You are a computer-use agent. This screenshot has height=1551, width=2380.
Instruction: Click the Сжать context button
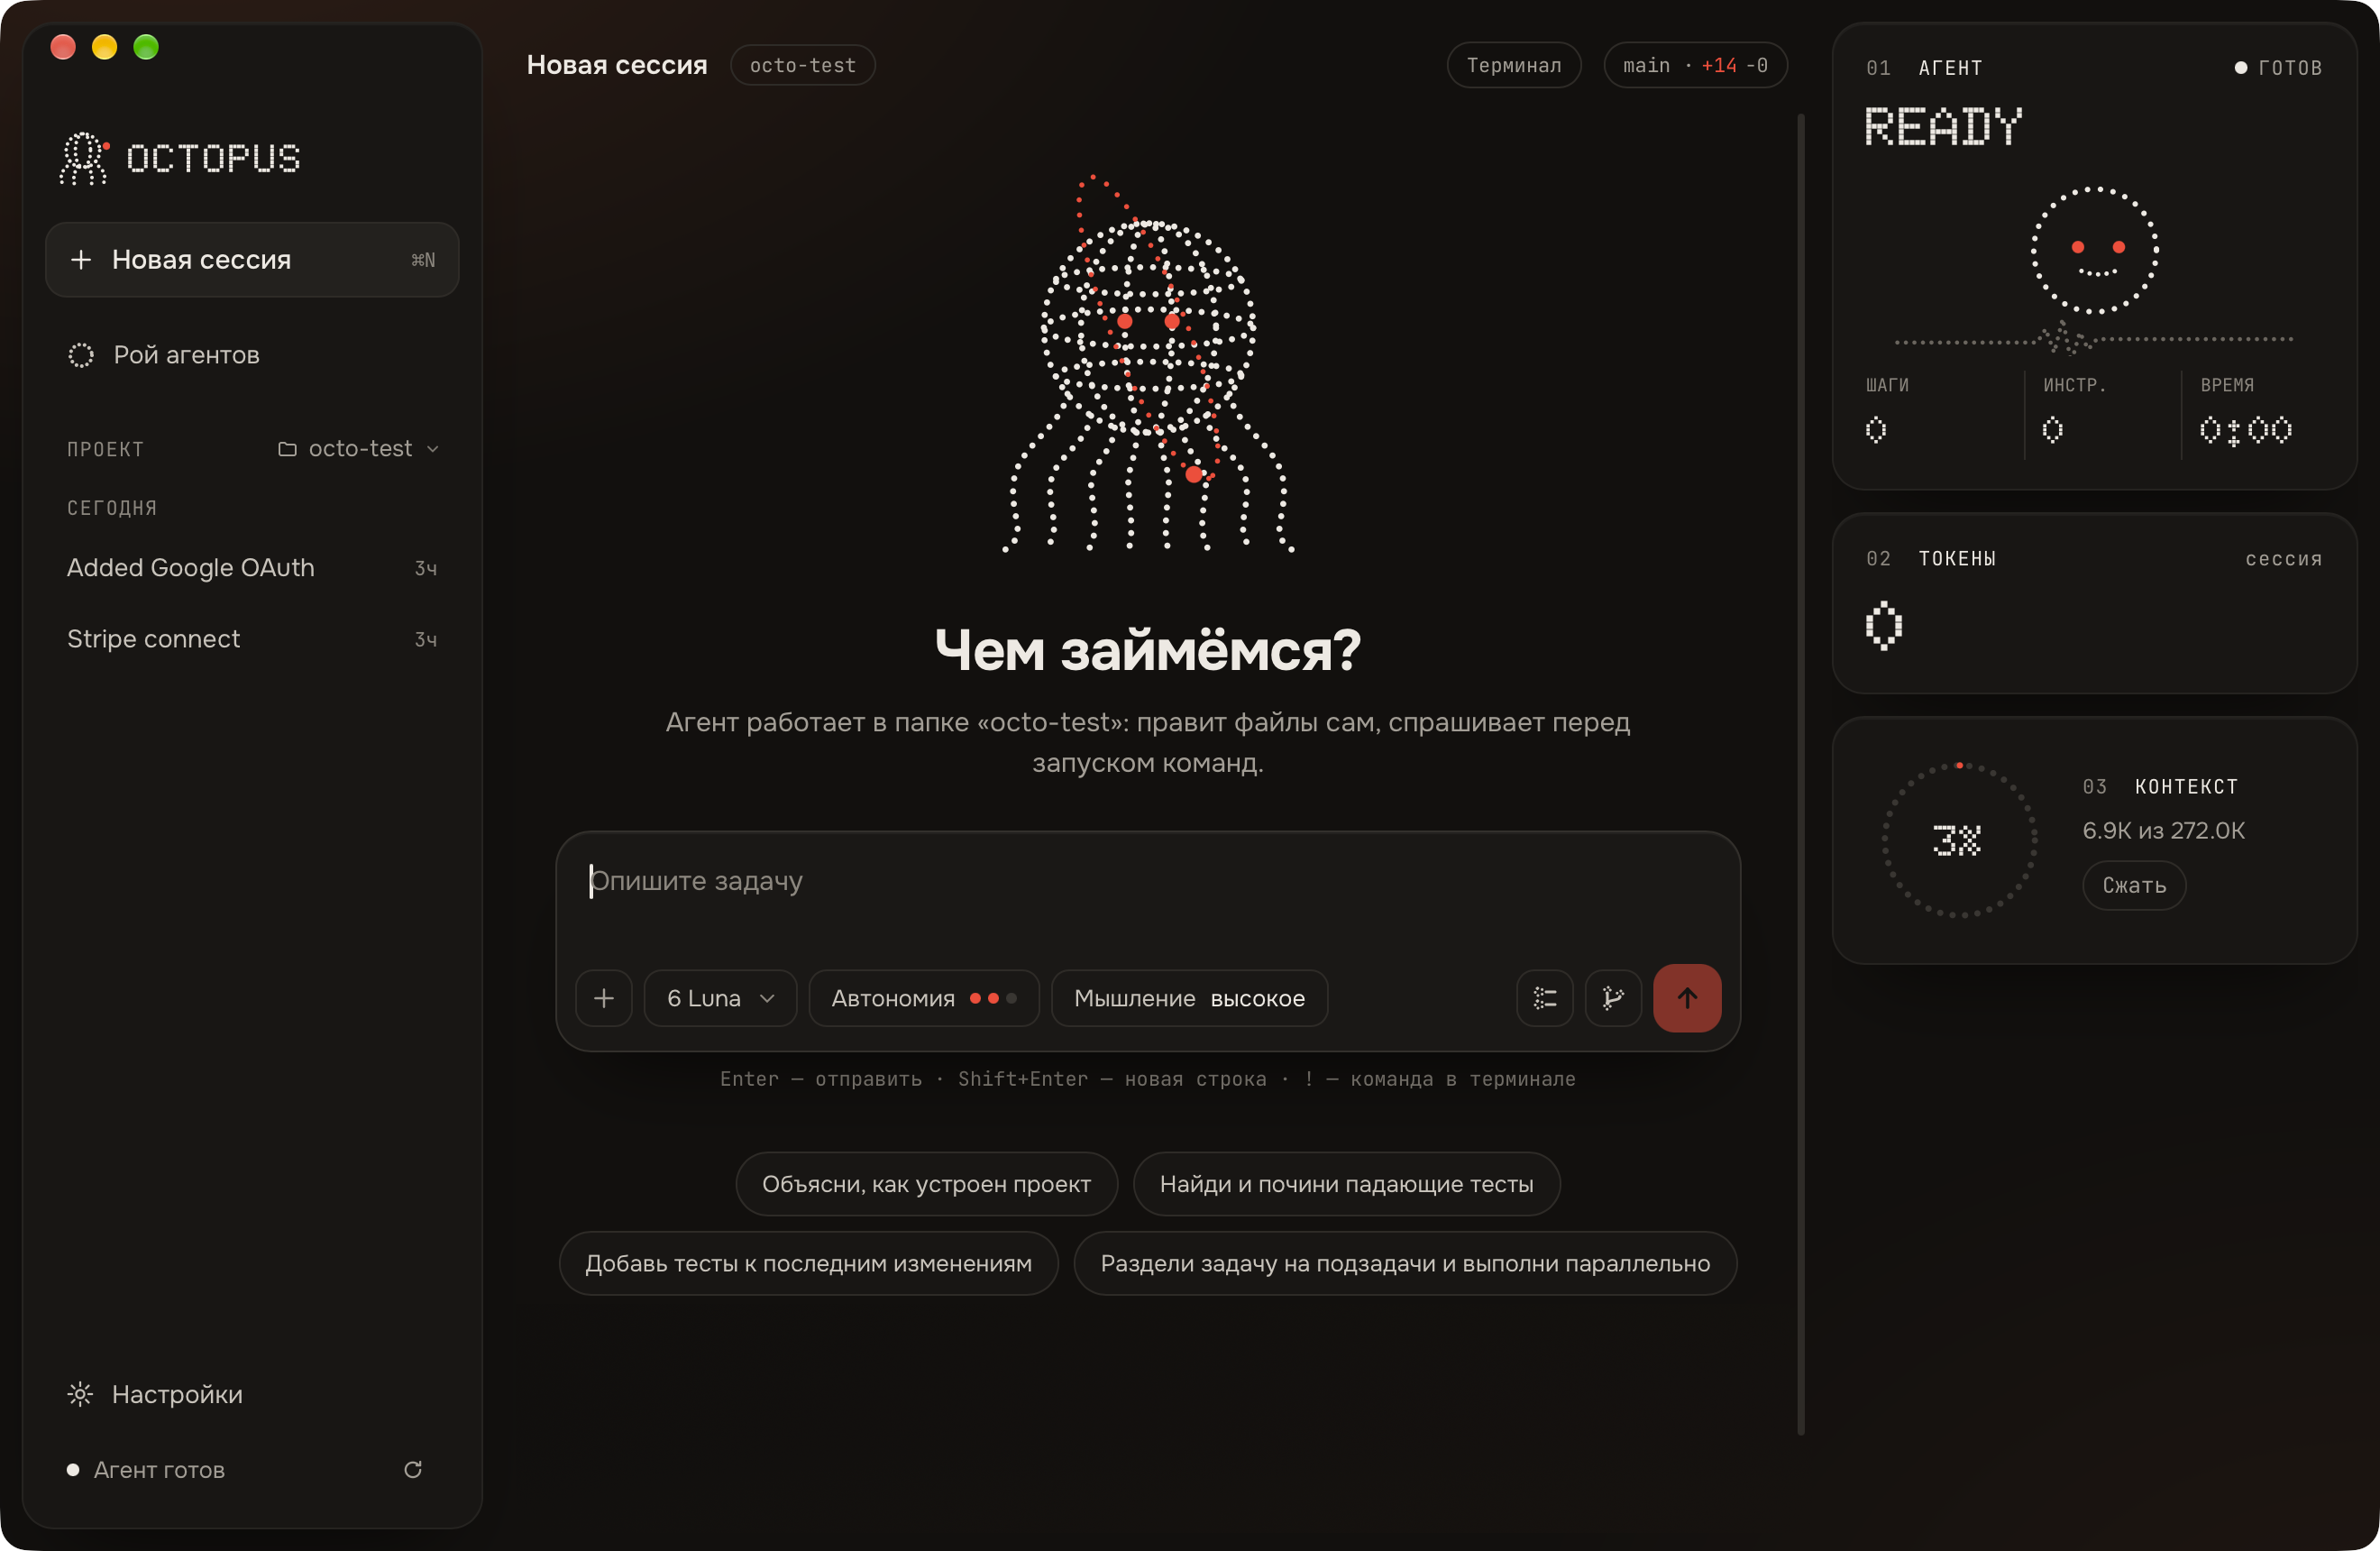coord(2134,886)
